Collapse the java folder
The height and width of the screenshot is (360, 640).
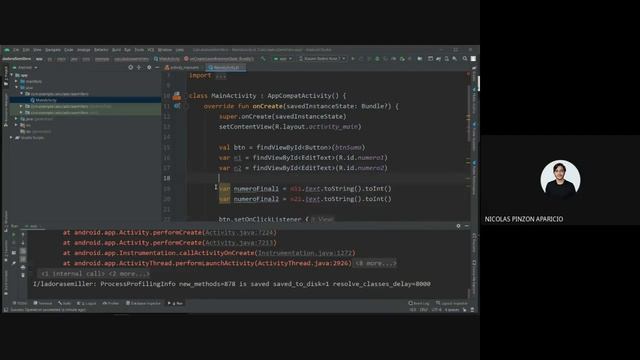(17, 87)
